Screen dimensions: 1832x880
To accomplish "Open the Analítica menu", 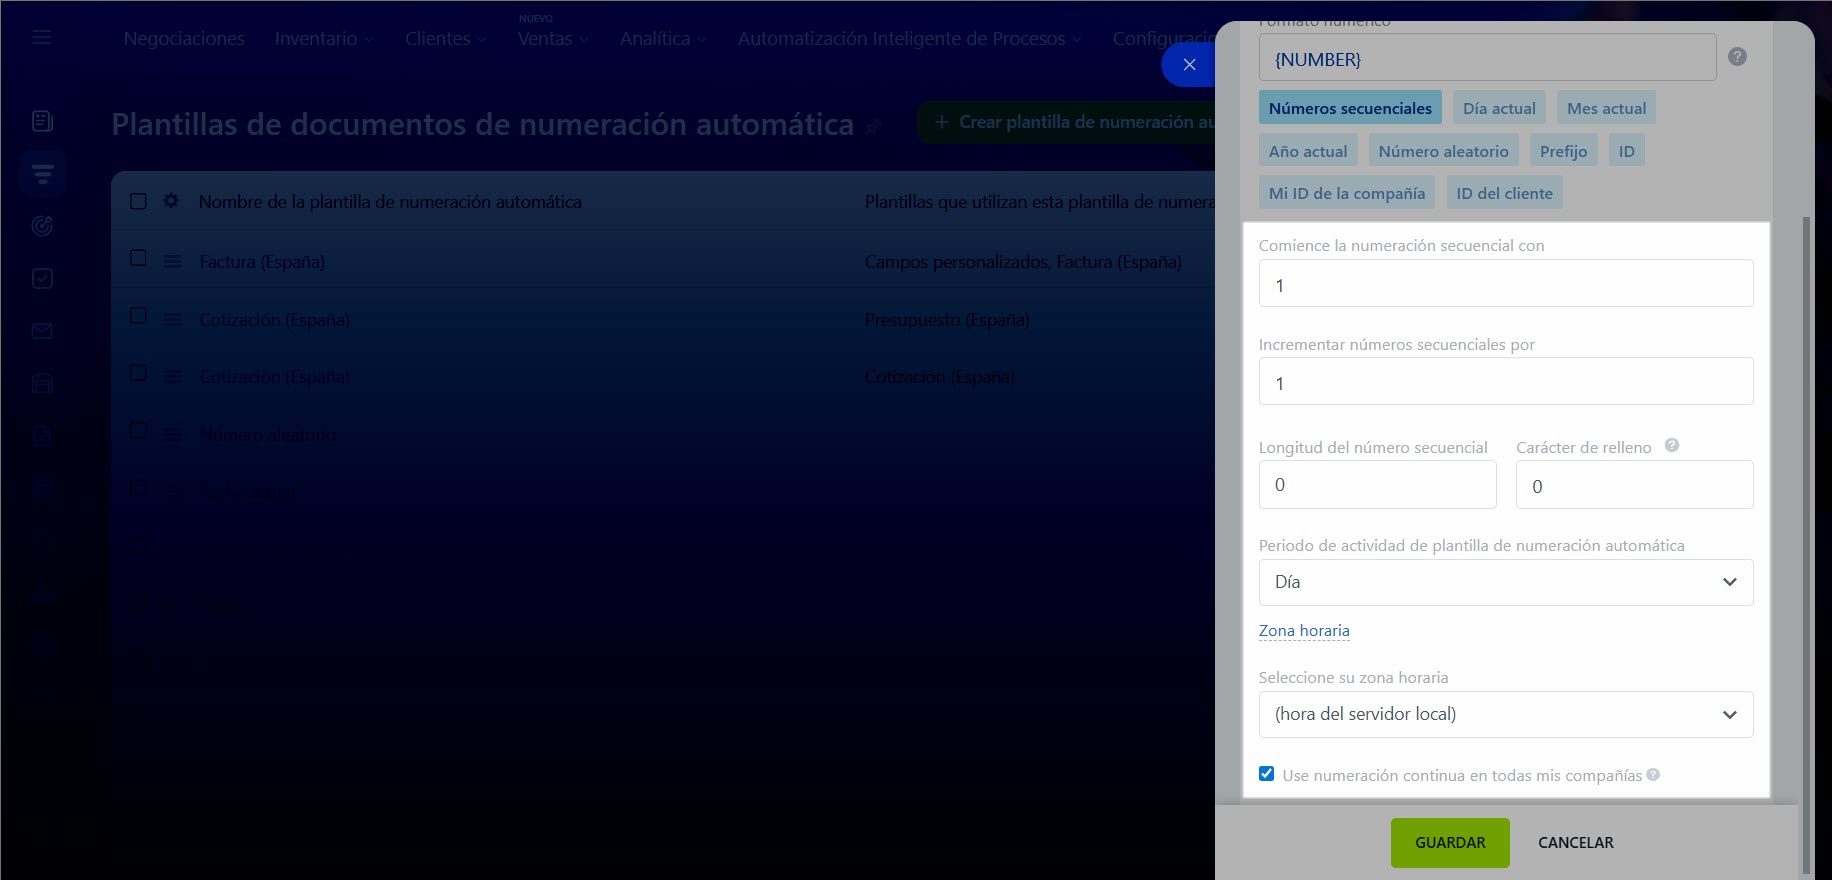I will pyautogui.click(x=662, y=39).
